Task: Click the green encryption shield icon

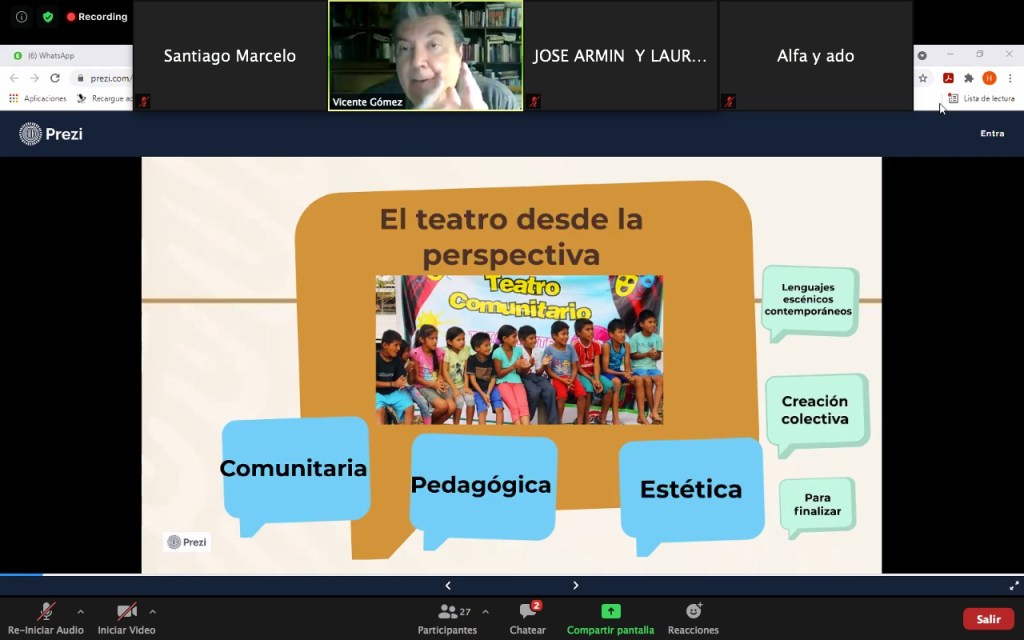Action: [47, 17]
